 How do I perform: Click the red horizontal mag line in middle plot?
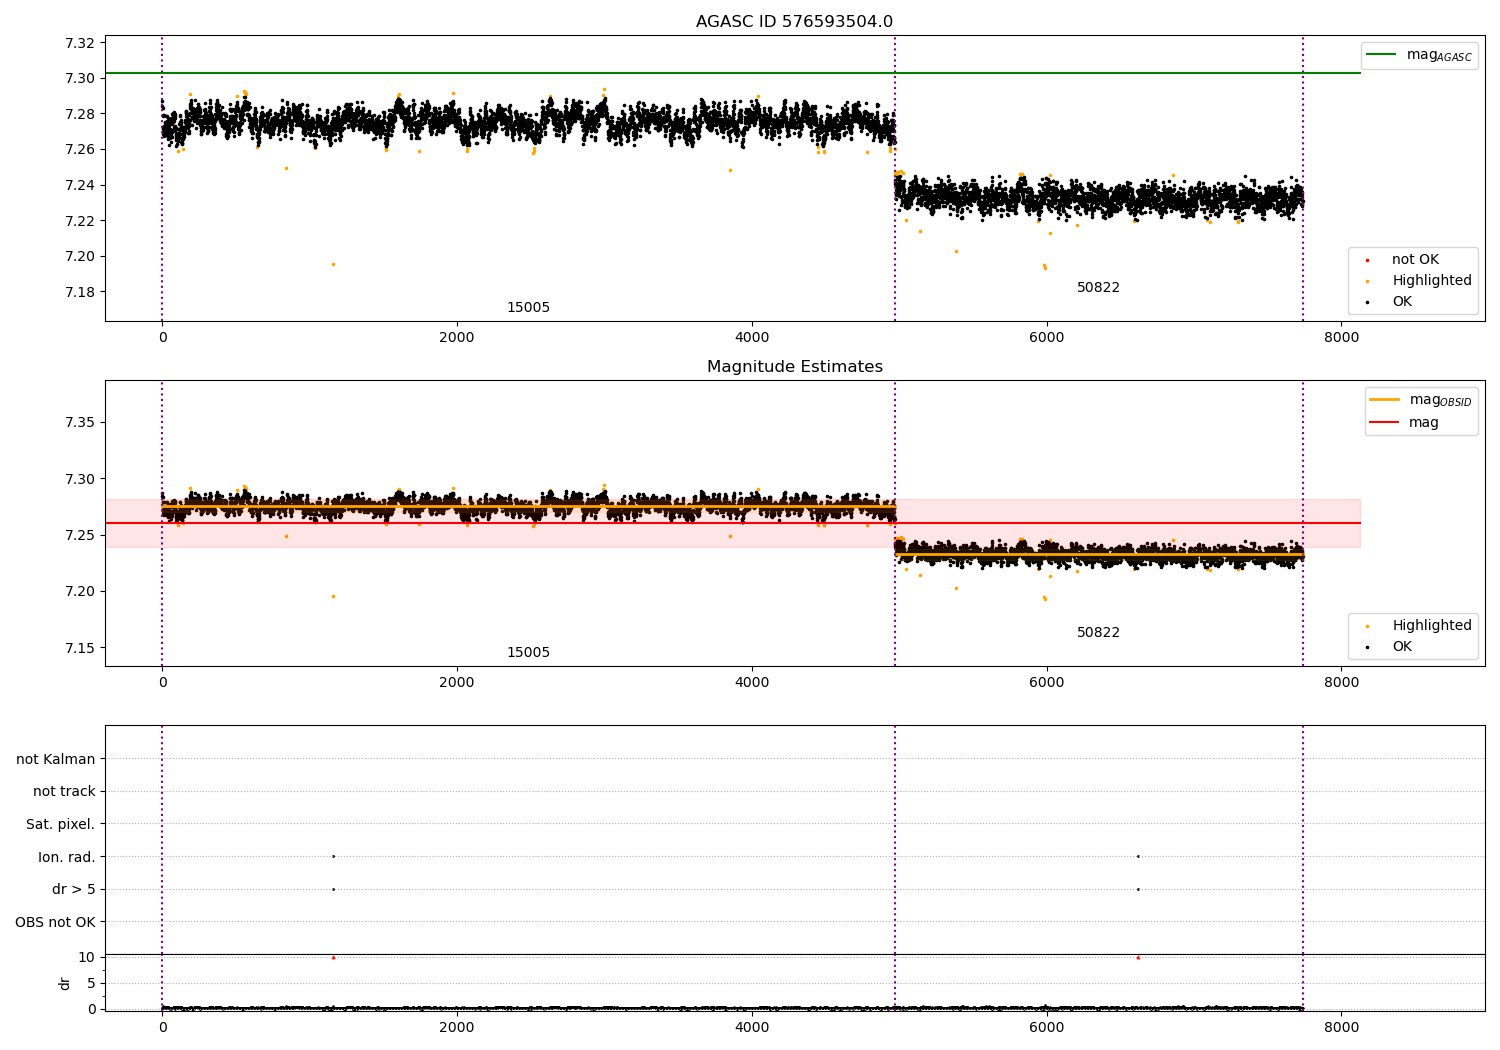click(x=733, y=523)
